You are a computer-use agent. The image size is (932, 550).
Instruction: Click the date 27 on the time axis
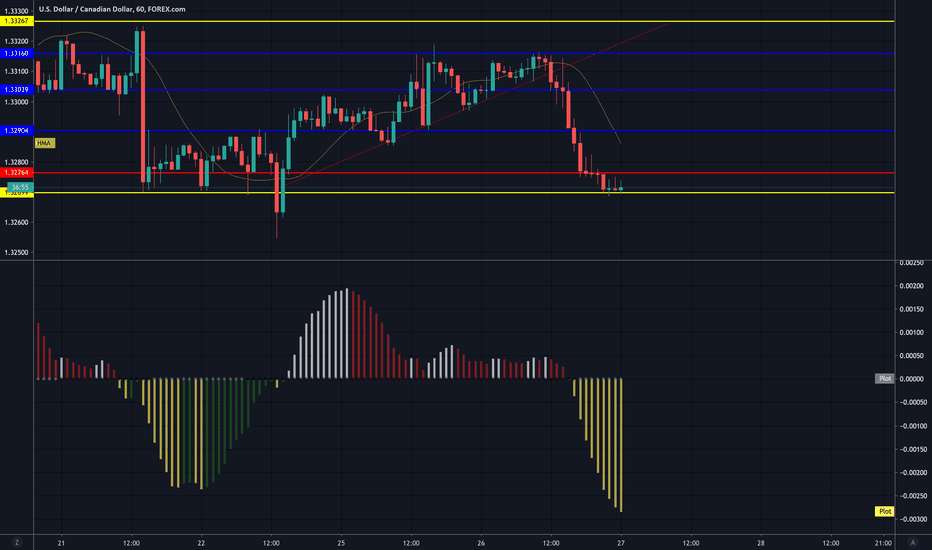[x=621, y=543]
